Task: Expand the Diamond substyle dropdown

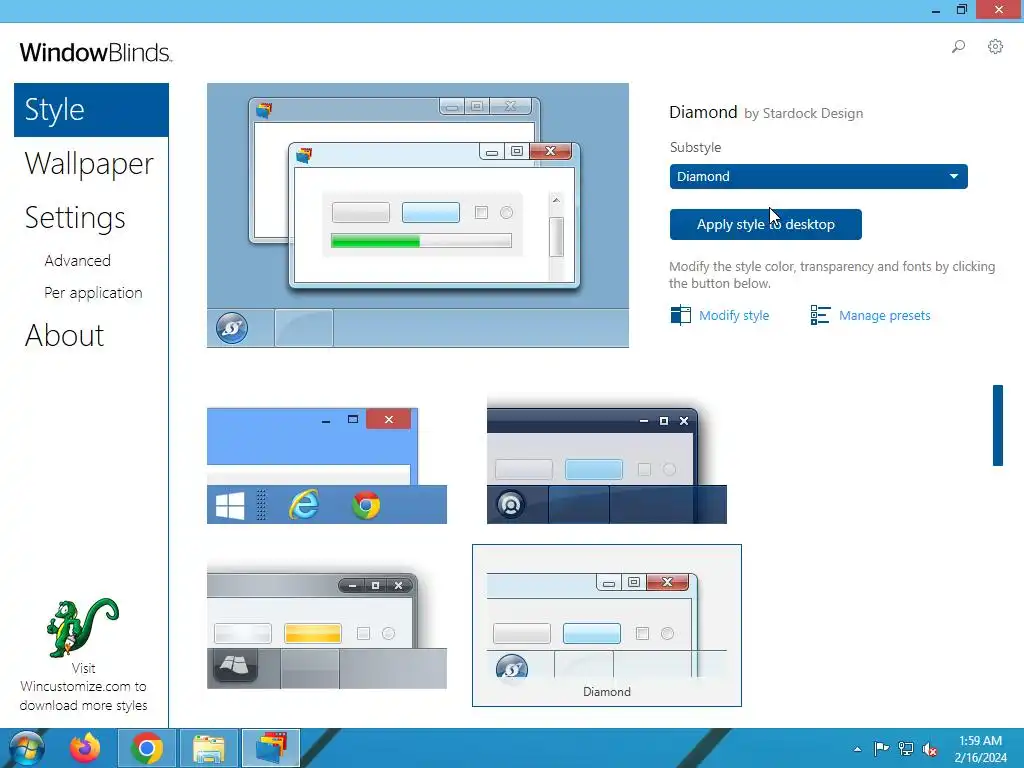Action: point(818,176)
